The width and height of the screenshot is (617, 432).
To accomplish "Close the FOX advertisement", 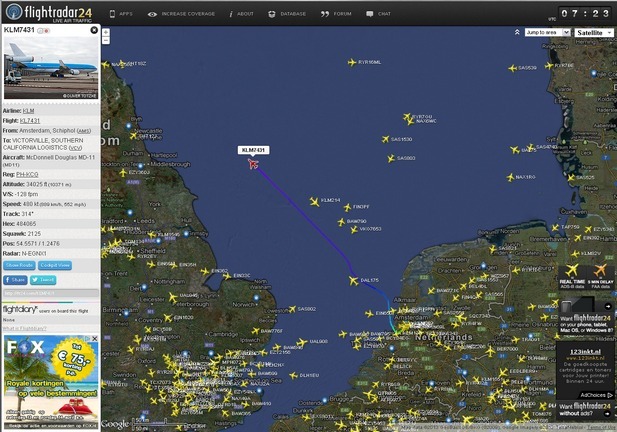I will (x=94, y=338).
